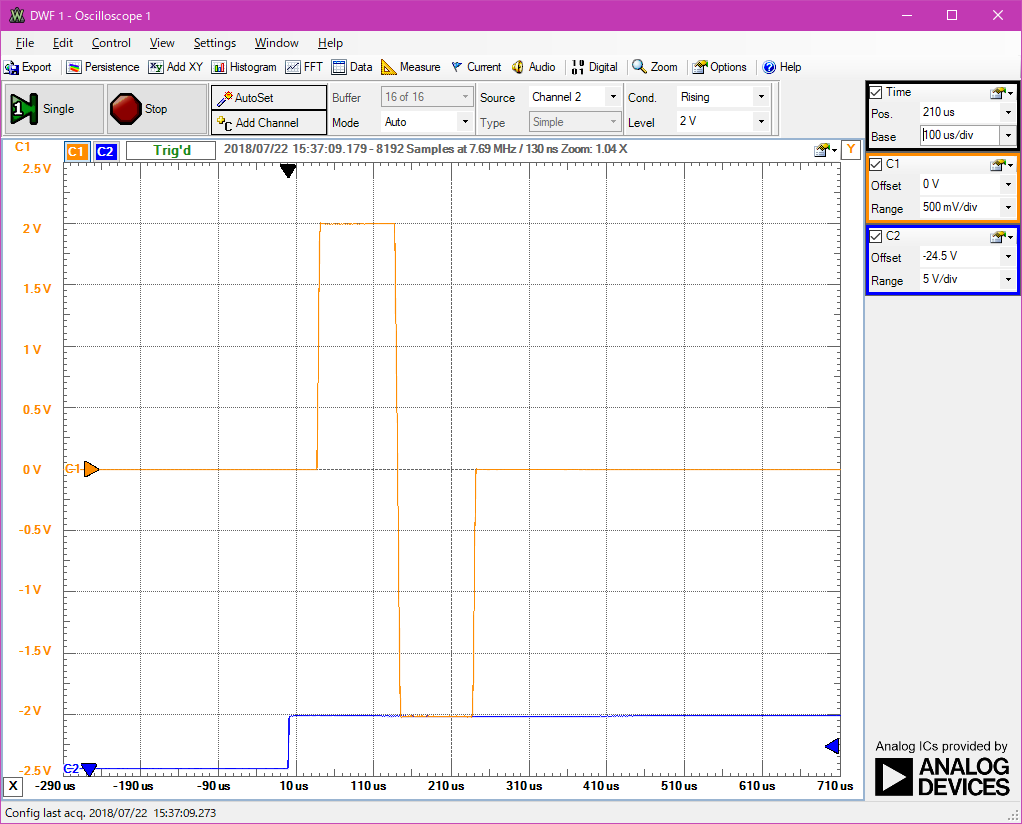Open the Mode dropdown showing Auto

point(426,122)
